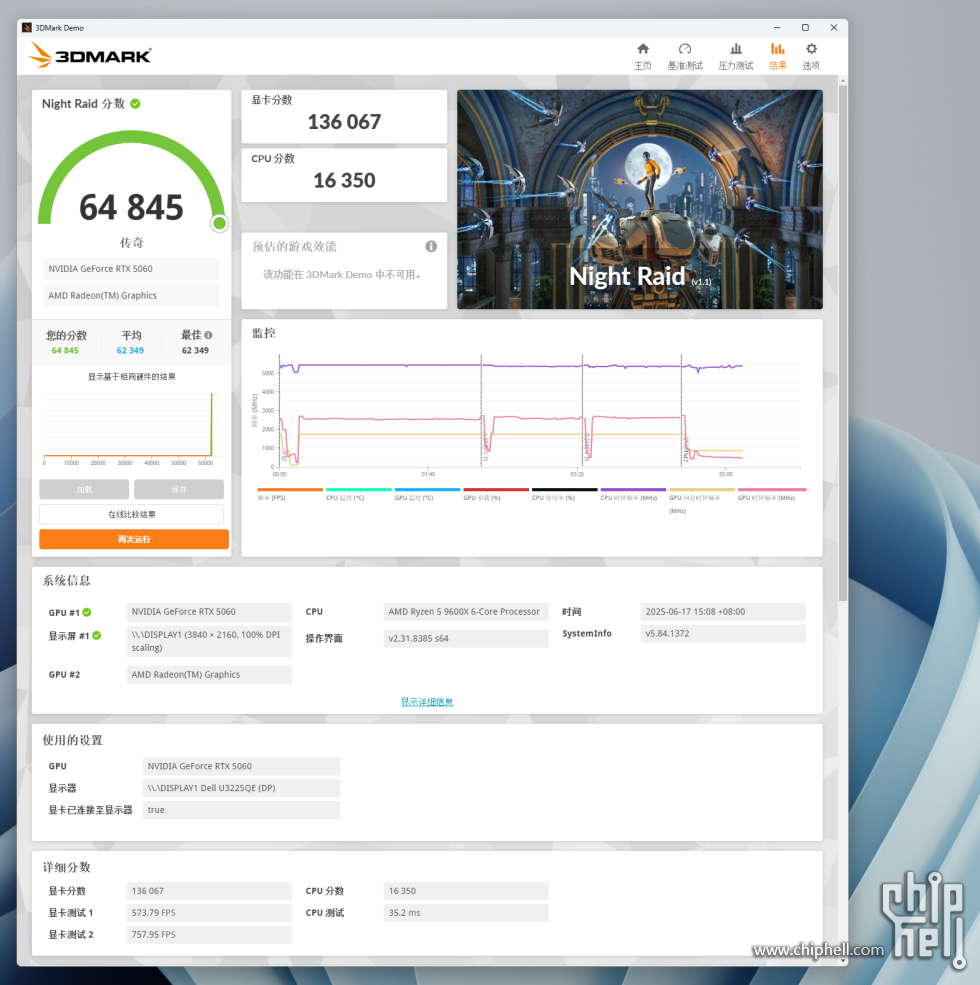
Task: Click the 在线比较结果 compare online button
Action: pos(131,514)
